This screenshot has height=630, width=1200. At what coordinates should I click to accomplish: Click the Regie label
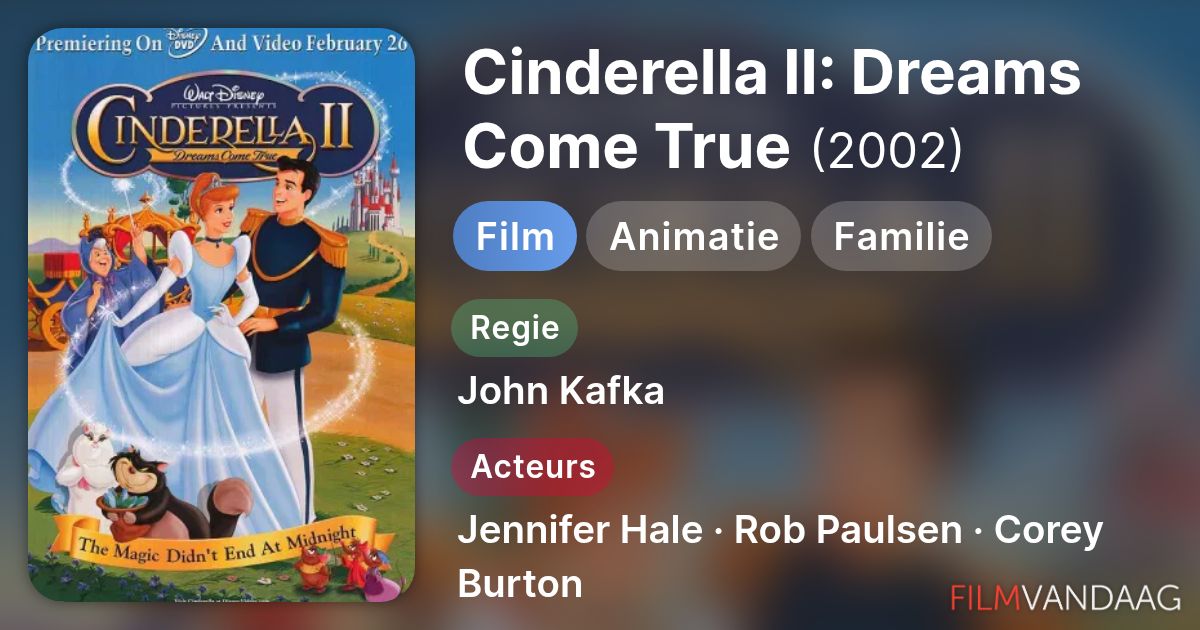point(514,329)
